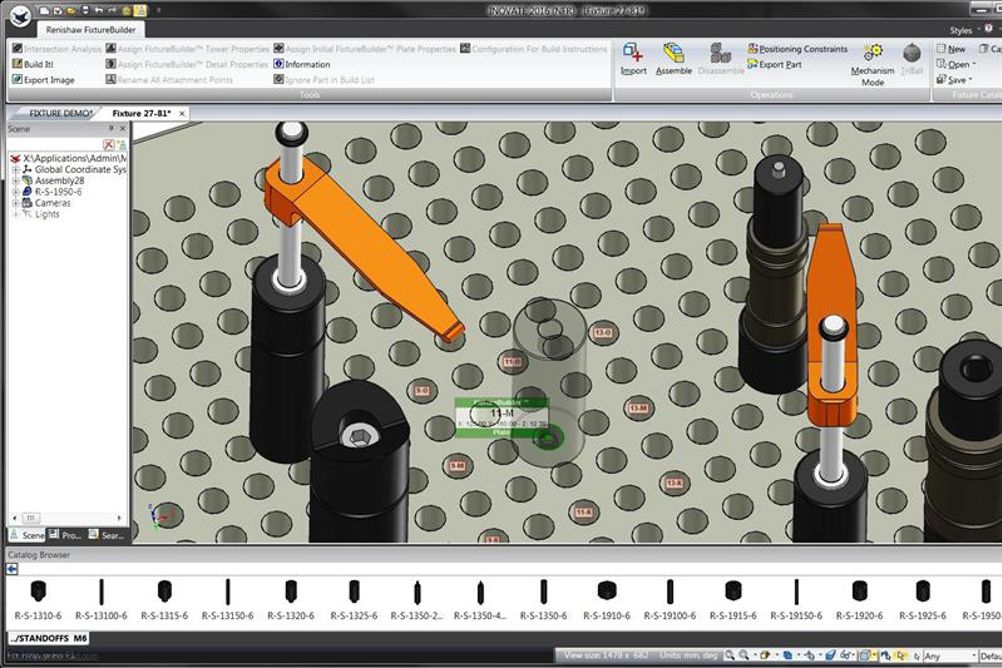1002x668 pixels.
Task: Pin the Scene panel
Action: [x=111, y=128]
